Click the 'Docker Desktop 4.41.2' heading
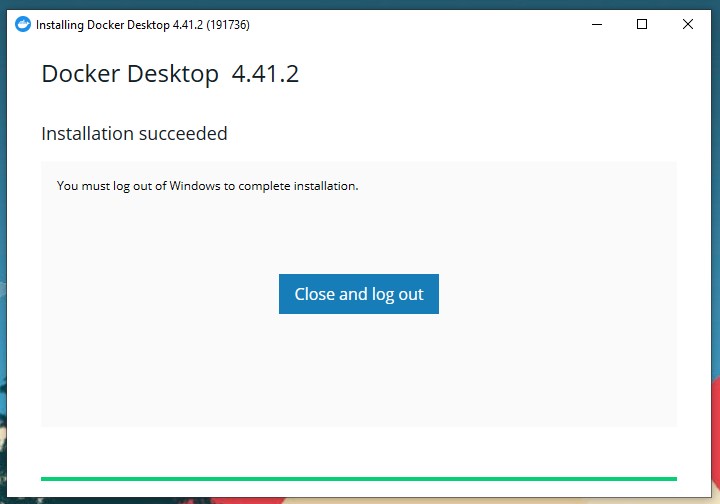 coord(170,74)
